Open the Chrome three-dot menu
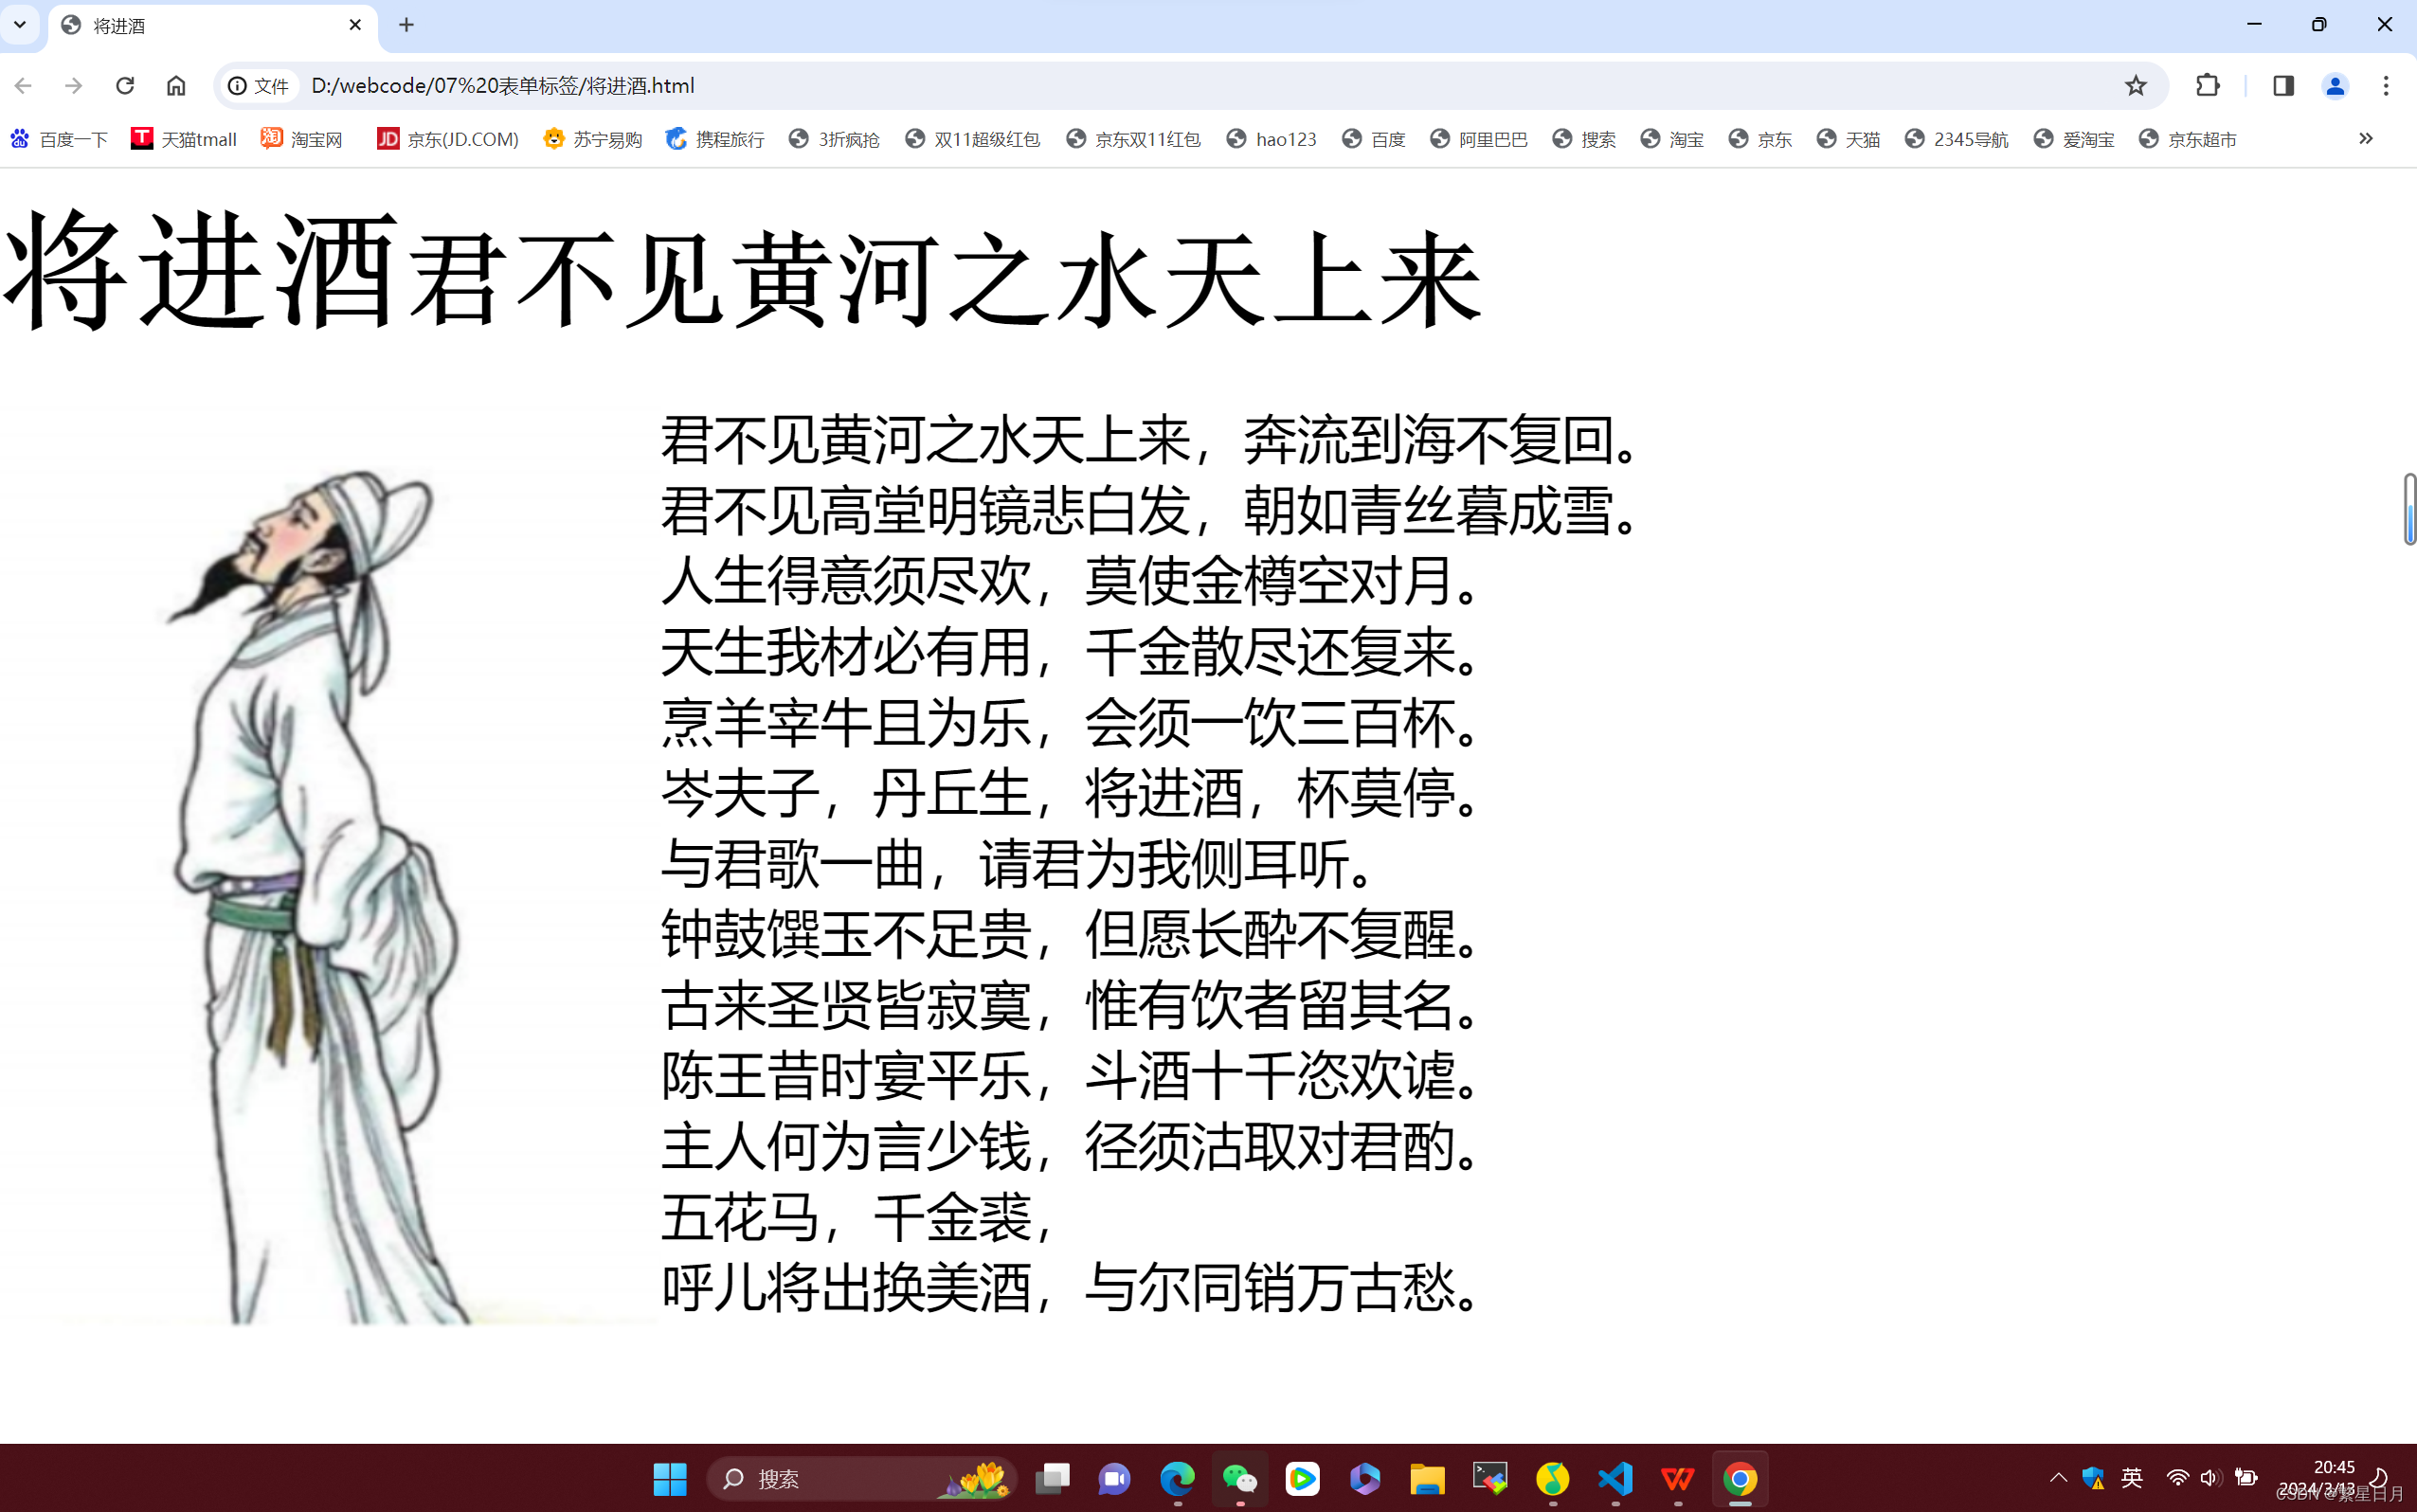The image size is (2417, 1512). tap(2386, 86)
